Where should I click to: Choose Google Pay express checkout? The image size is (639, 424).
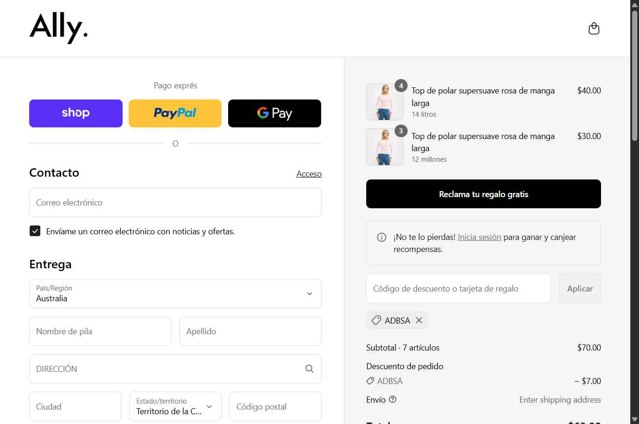[275, 113]
